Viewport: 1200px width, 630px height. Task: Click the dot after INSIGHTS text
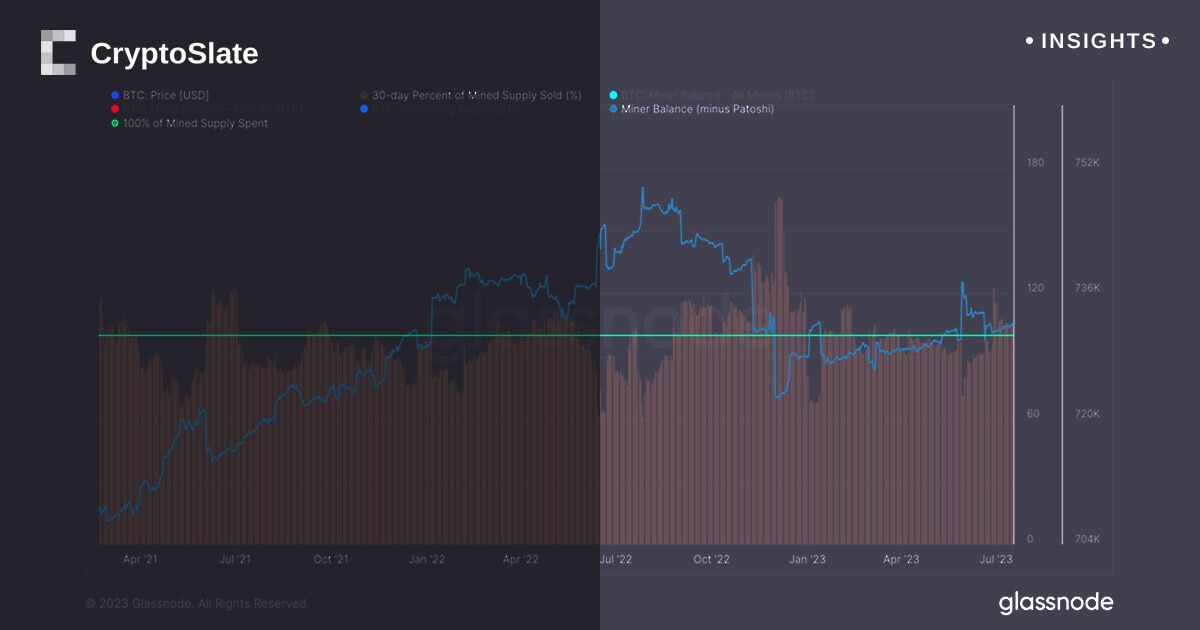click(1164, 41)
